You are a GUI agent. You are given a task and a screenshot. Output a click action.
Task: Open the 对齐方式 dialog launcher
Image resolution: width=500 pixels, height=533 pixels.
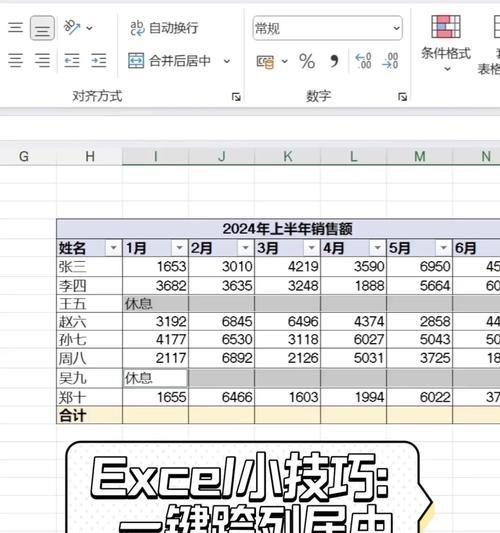[236, 97]
